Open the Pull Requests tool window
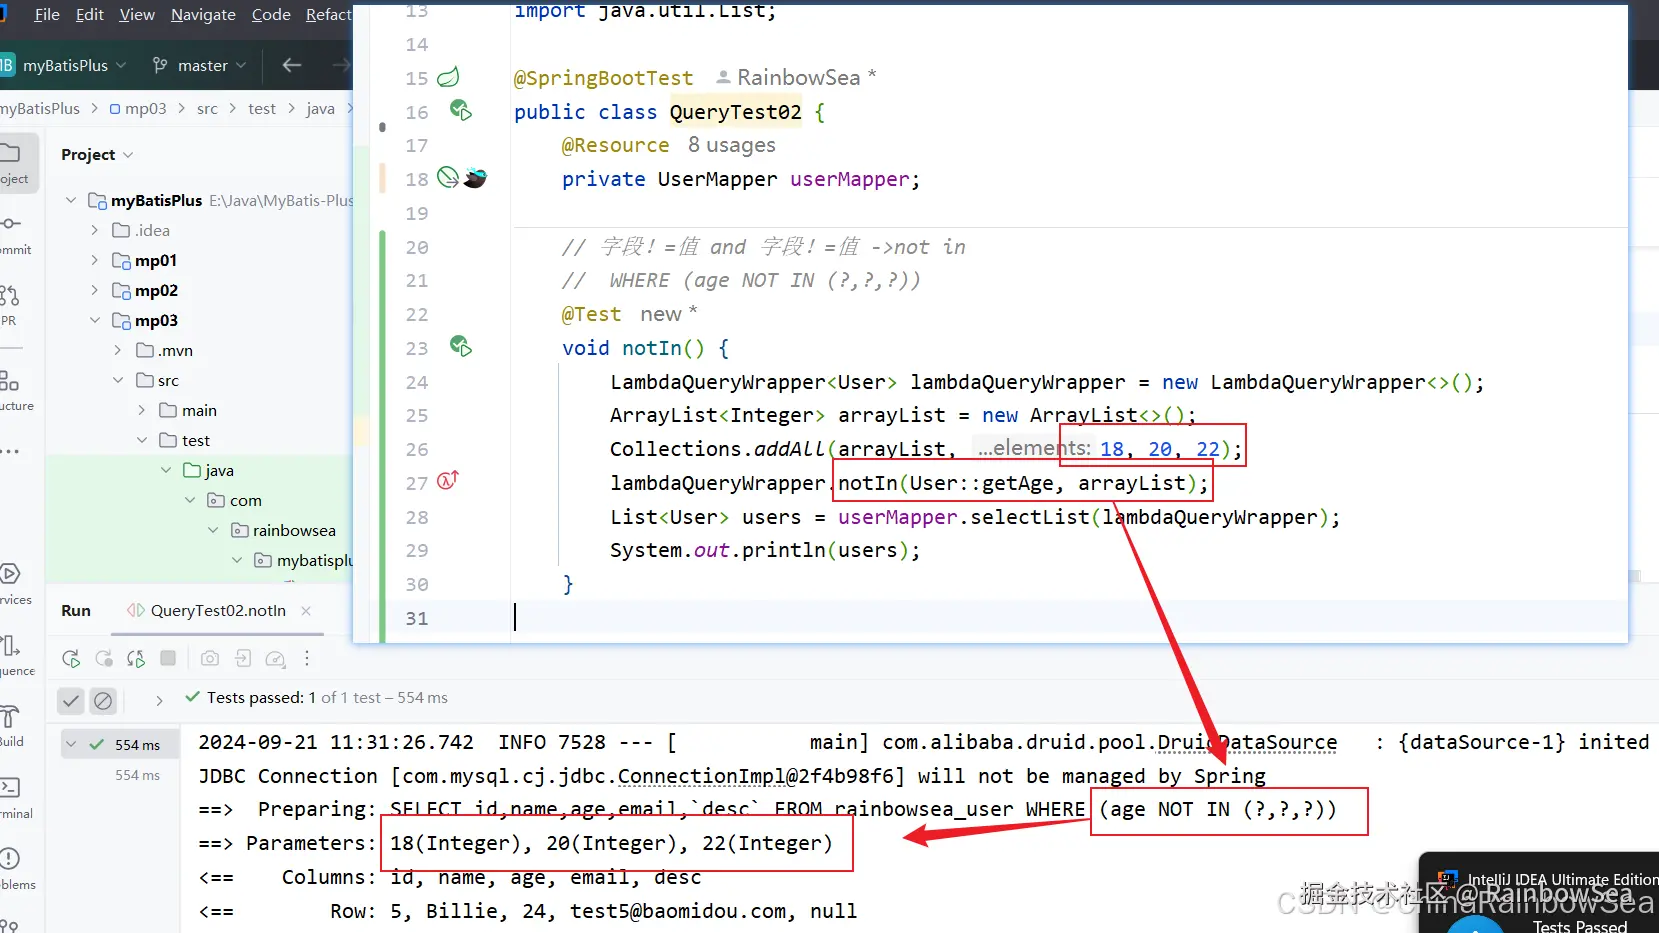1659x933 pixels. (x=10, y=304)
